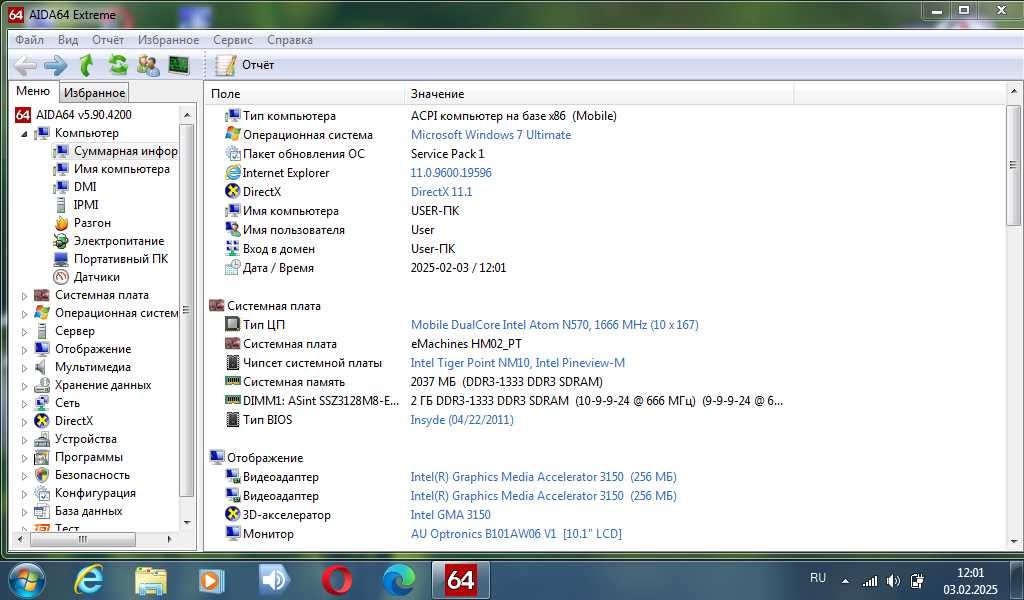Open the Разгон flame icon item
Viewport: 1024px width, 600px height.
[x=61, y=223]
